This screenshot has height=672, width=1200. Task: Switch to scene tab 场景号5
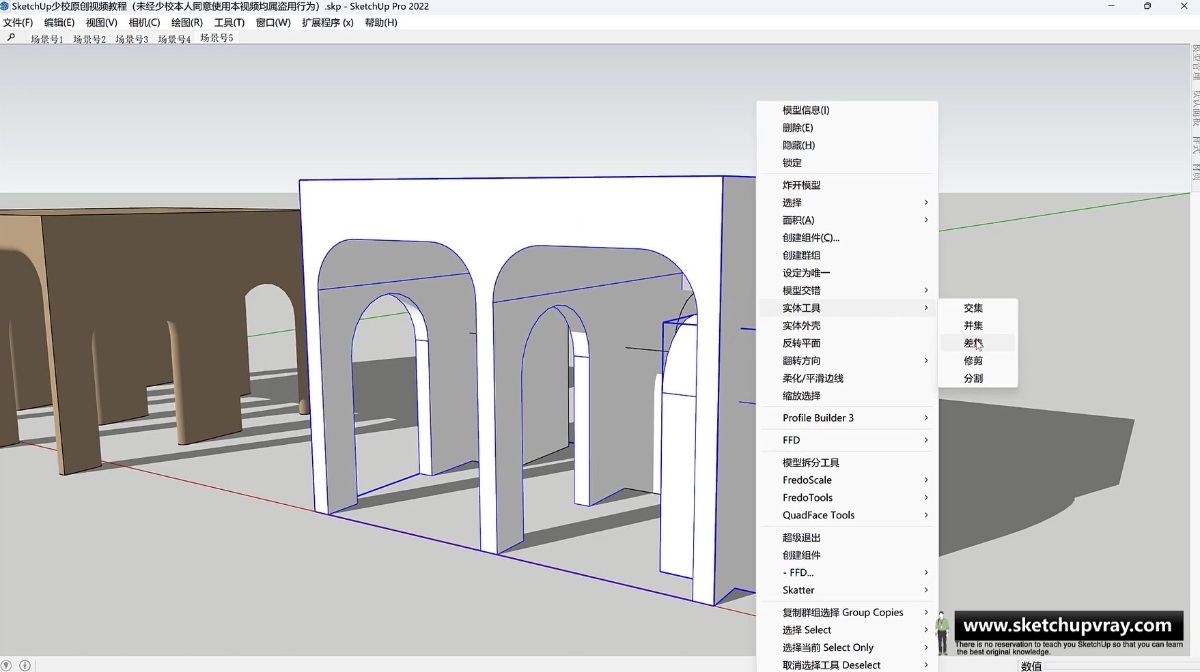point(217,38)
